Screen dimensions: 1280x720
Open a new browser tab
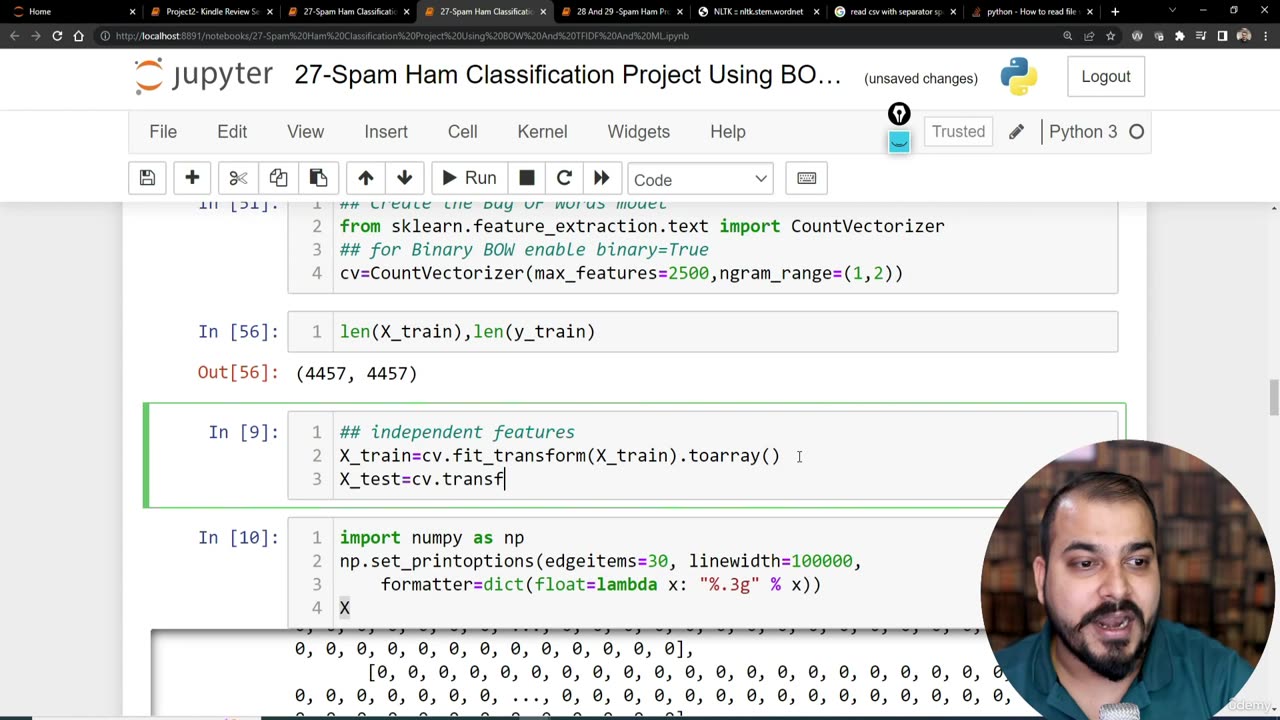tap(1115, 11)
